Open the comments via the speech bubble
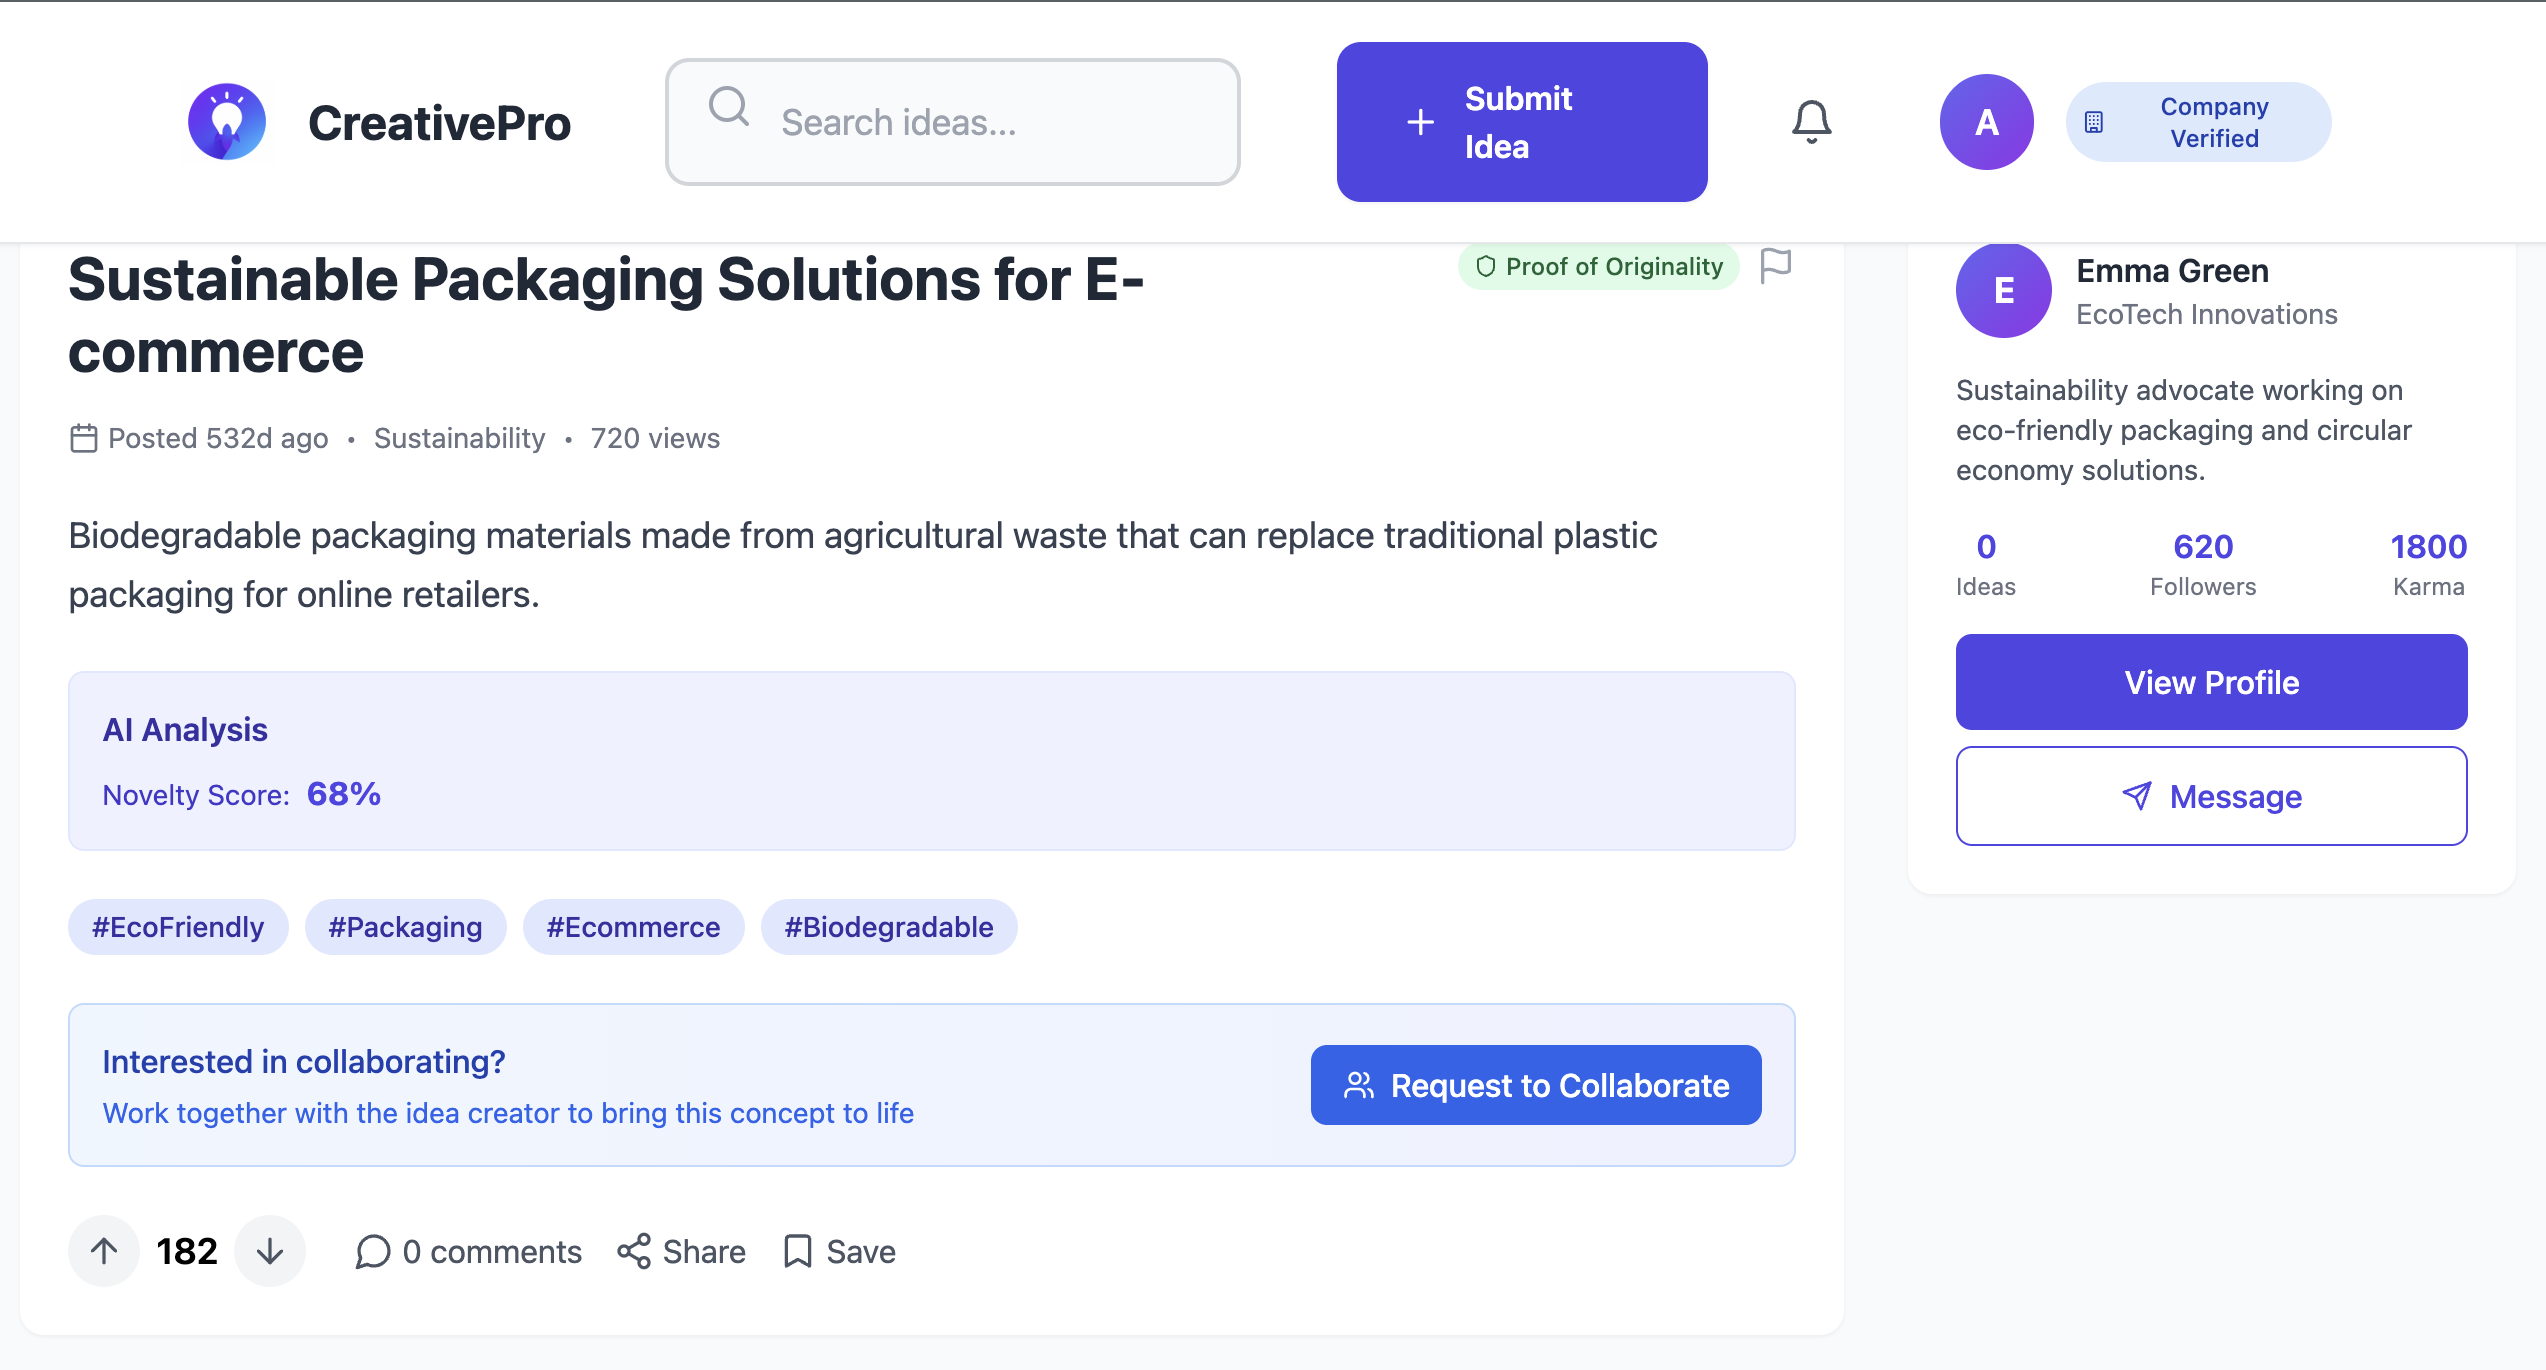 373,1251
